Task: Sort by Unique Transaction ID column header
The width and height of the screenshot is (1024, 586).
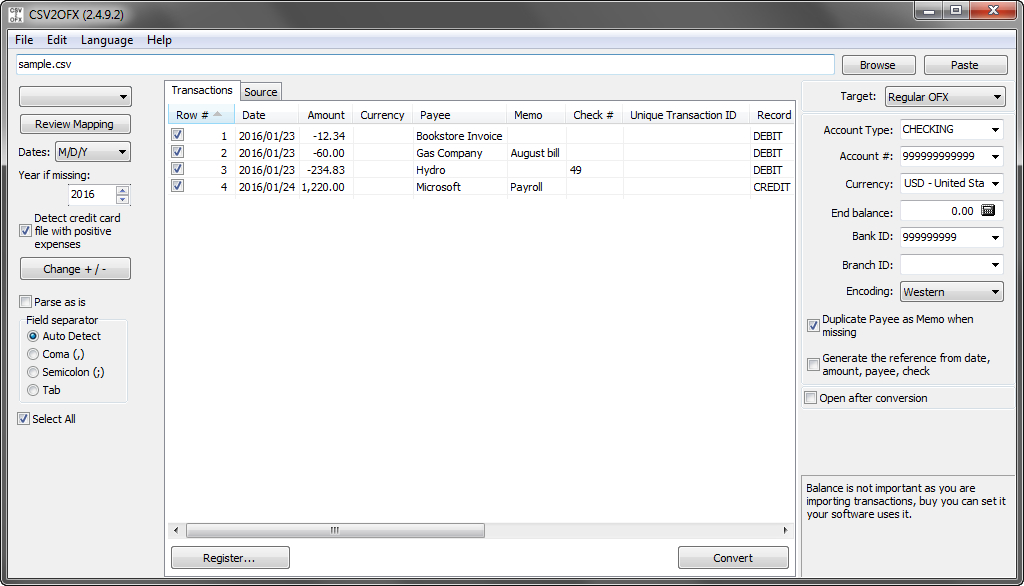Action: pyautogui.click(x=685, y=115)
